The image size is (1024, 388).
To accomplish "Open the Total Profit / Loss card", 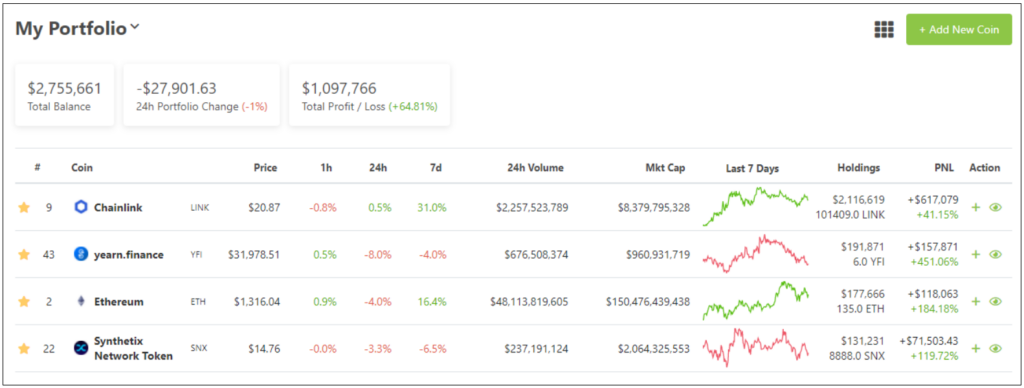I will pos(370,95).
